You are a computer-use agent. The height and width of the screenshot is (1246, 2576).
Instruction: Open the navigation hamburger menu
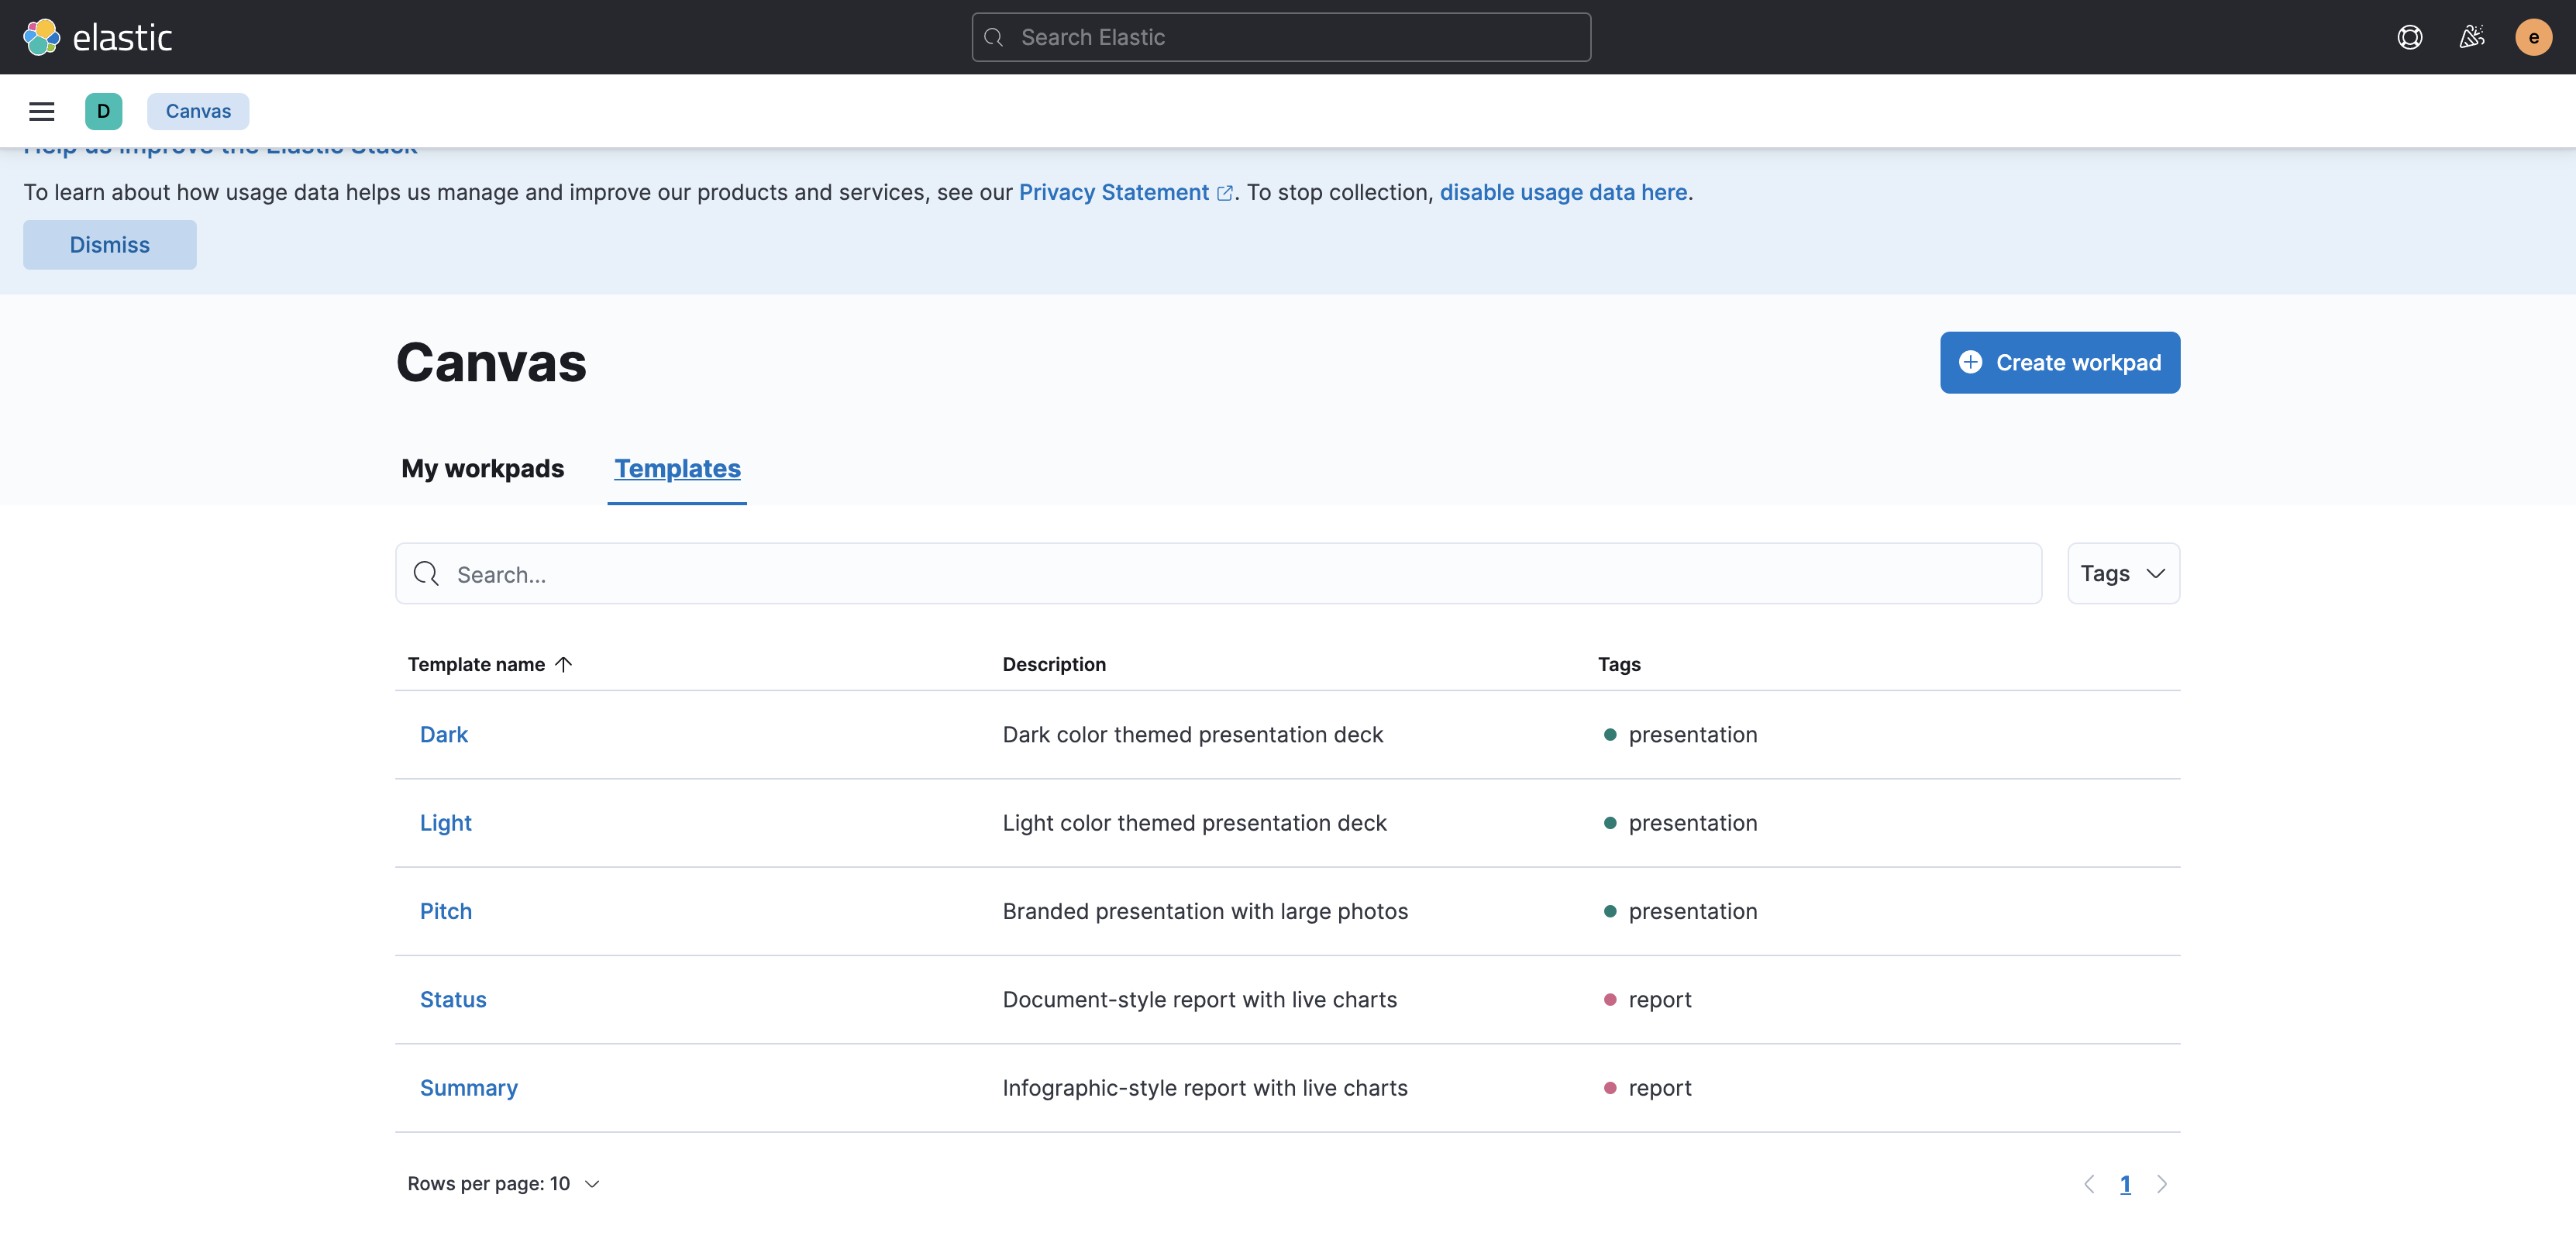(41, 111)
